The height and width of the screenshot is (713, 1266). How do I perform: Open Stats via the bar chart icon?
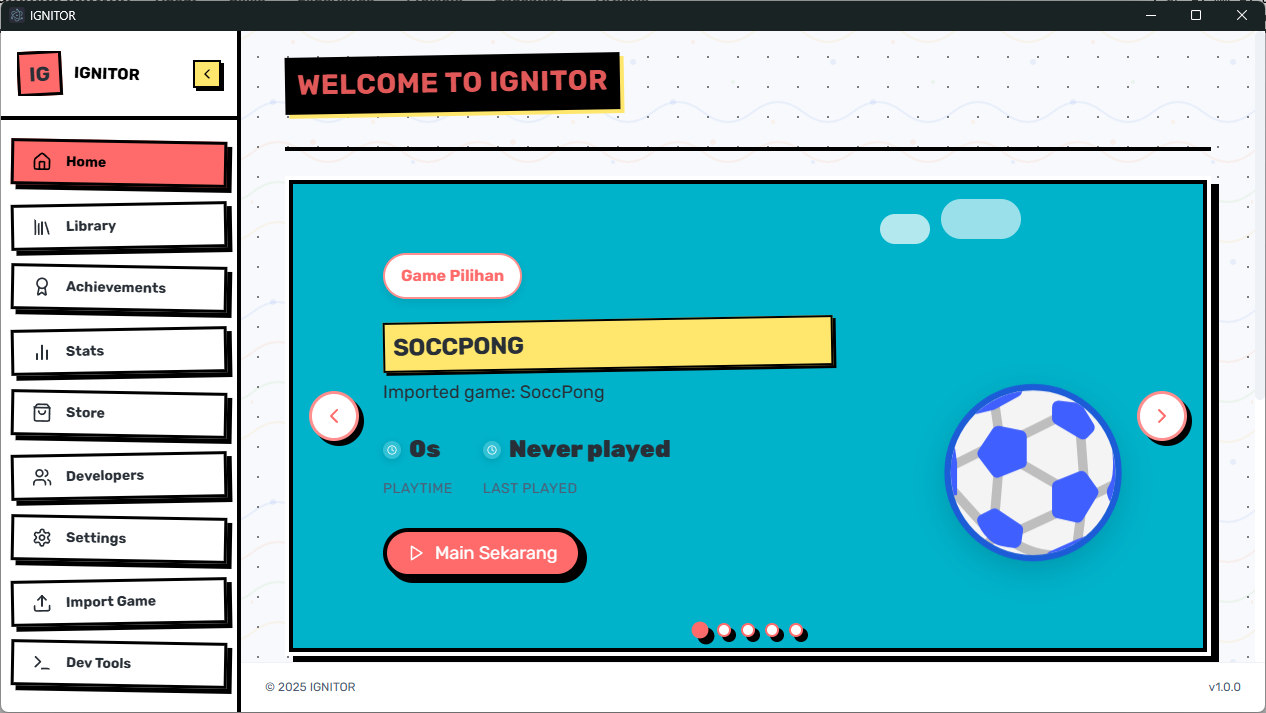[42, 350]
